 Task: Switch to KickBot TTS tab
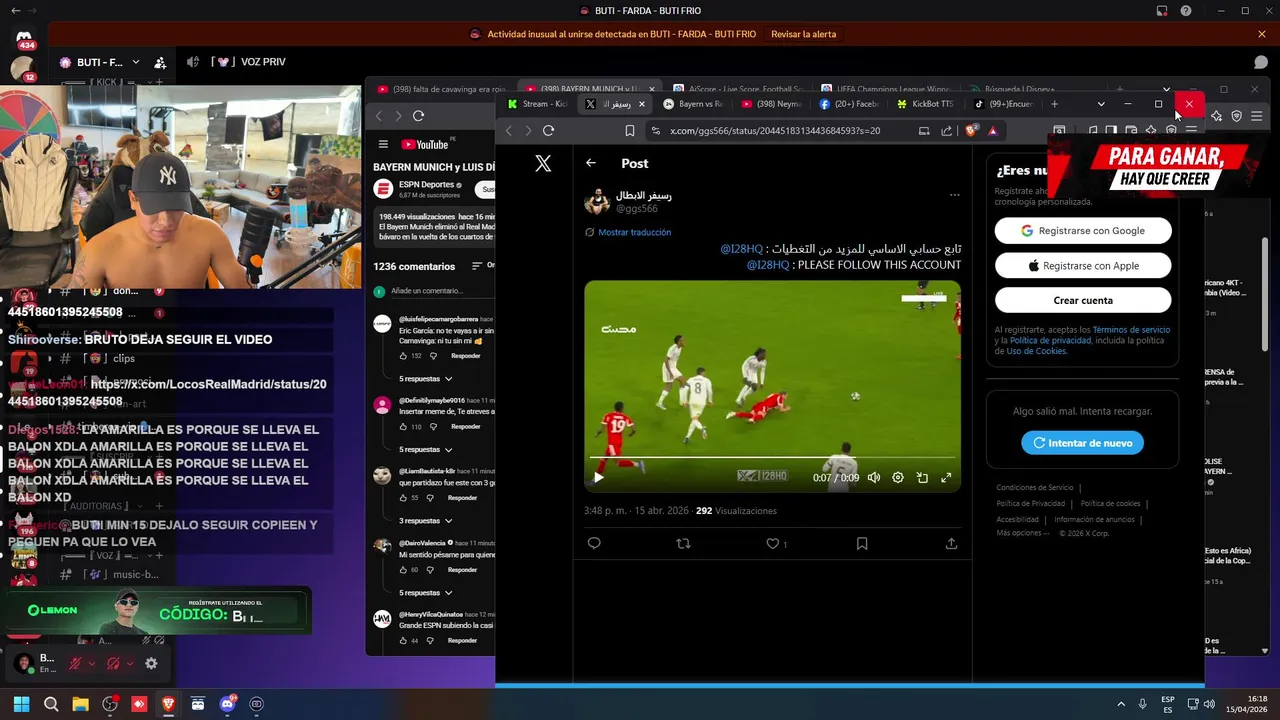927,104
